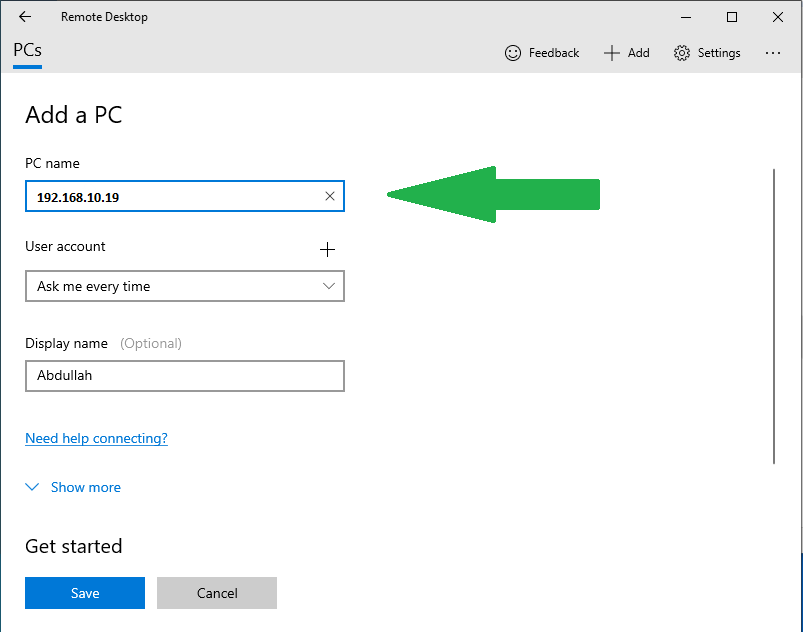Viewport: 803px width, 632px height.
Task: Open Feedback smiley icon
Action: click(x=513, y=53)
